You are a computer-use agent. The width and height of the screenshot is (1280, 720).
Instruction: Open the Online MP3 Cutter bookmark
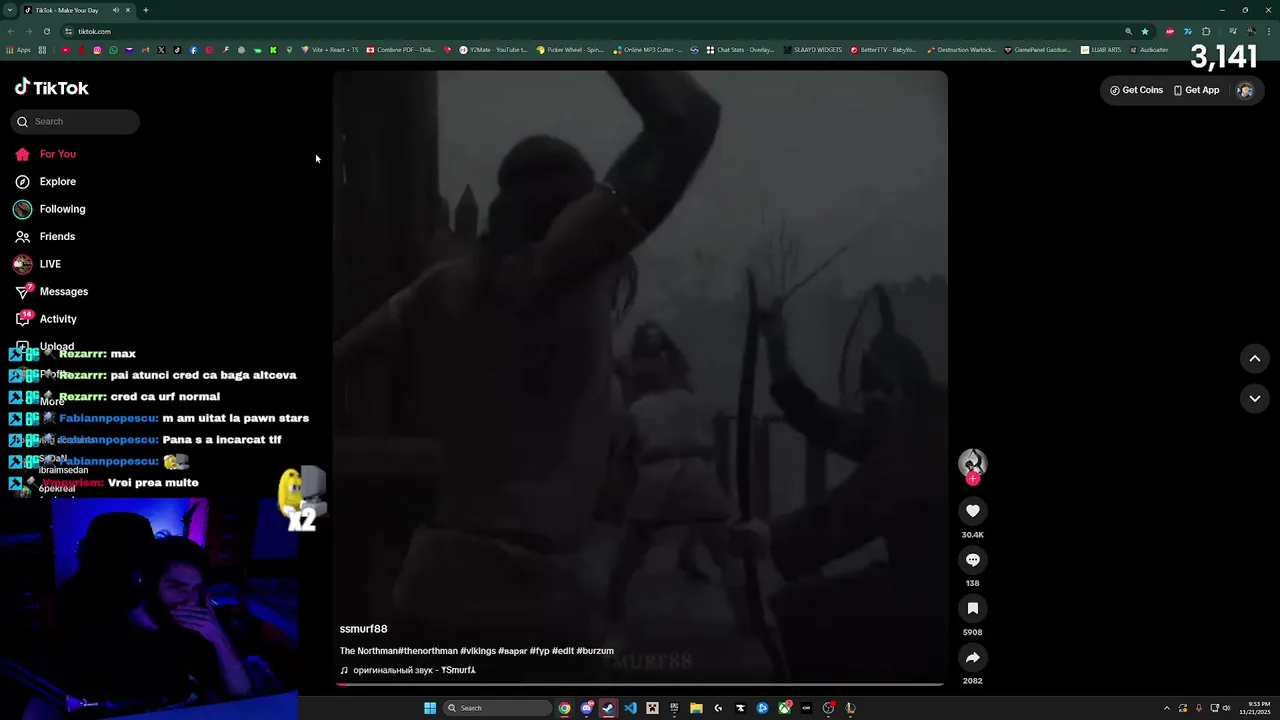648,50
